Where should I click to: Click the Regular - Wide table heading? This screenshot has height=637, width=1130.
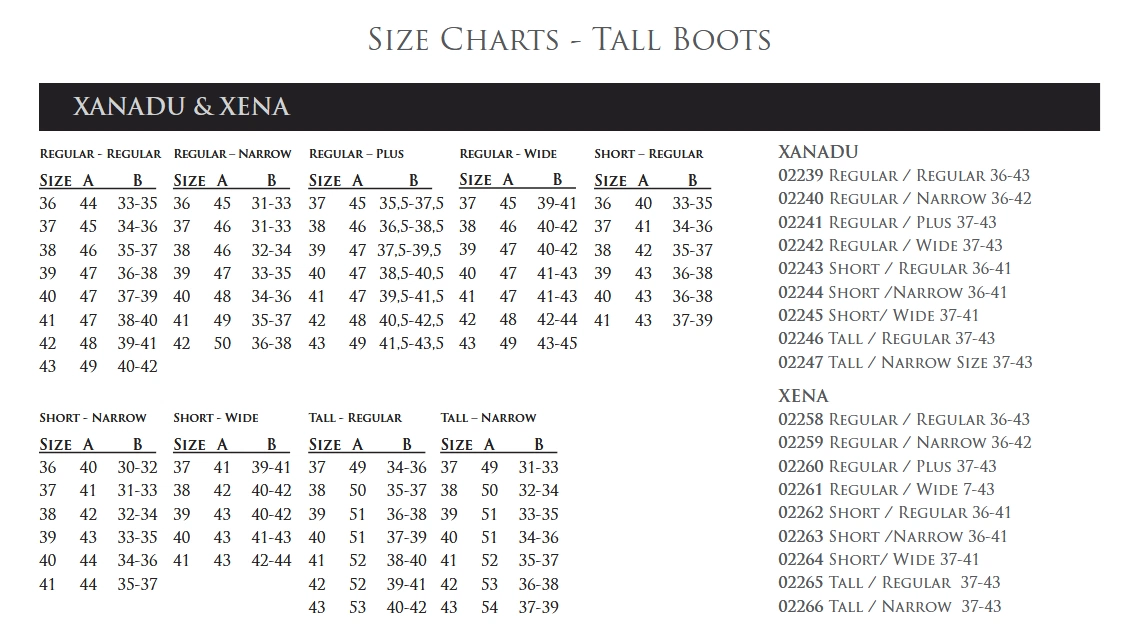(508, 154)
